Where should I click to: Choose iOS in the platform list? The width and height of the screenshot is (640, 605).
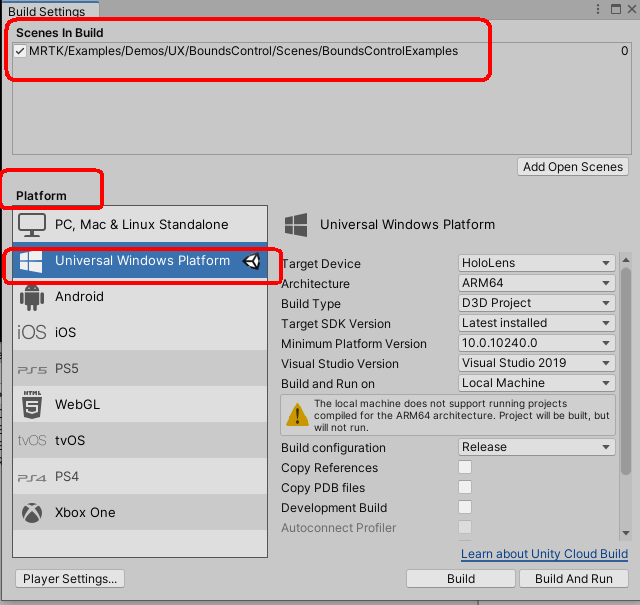[140, 332]
